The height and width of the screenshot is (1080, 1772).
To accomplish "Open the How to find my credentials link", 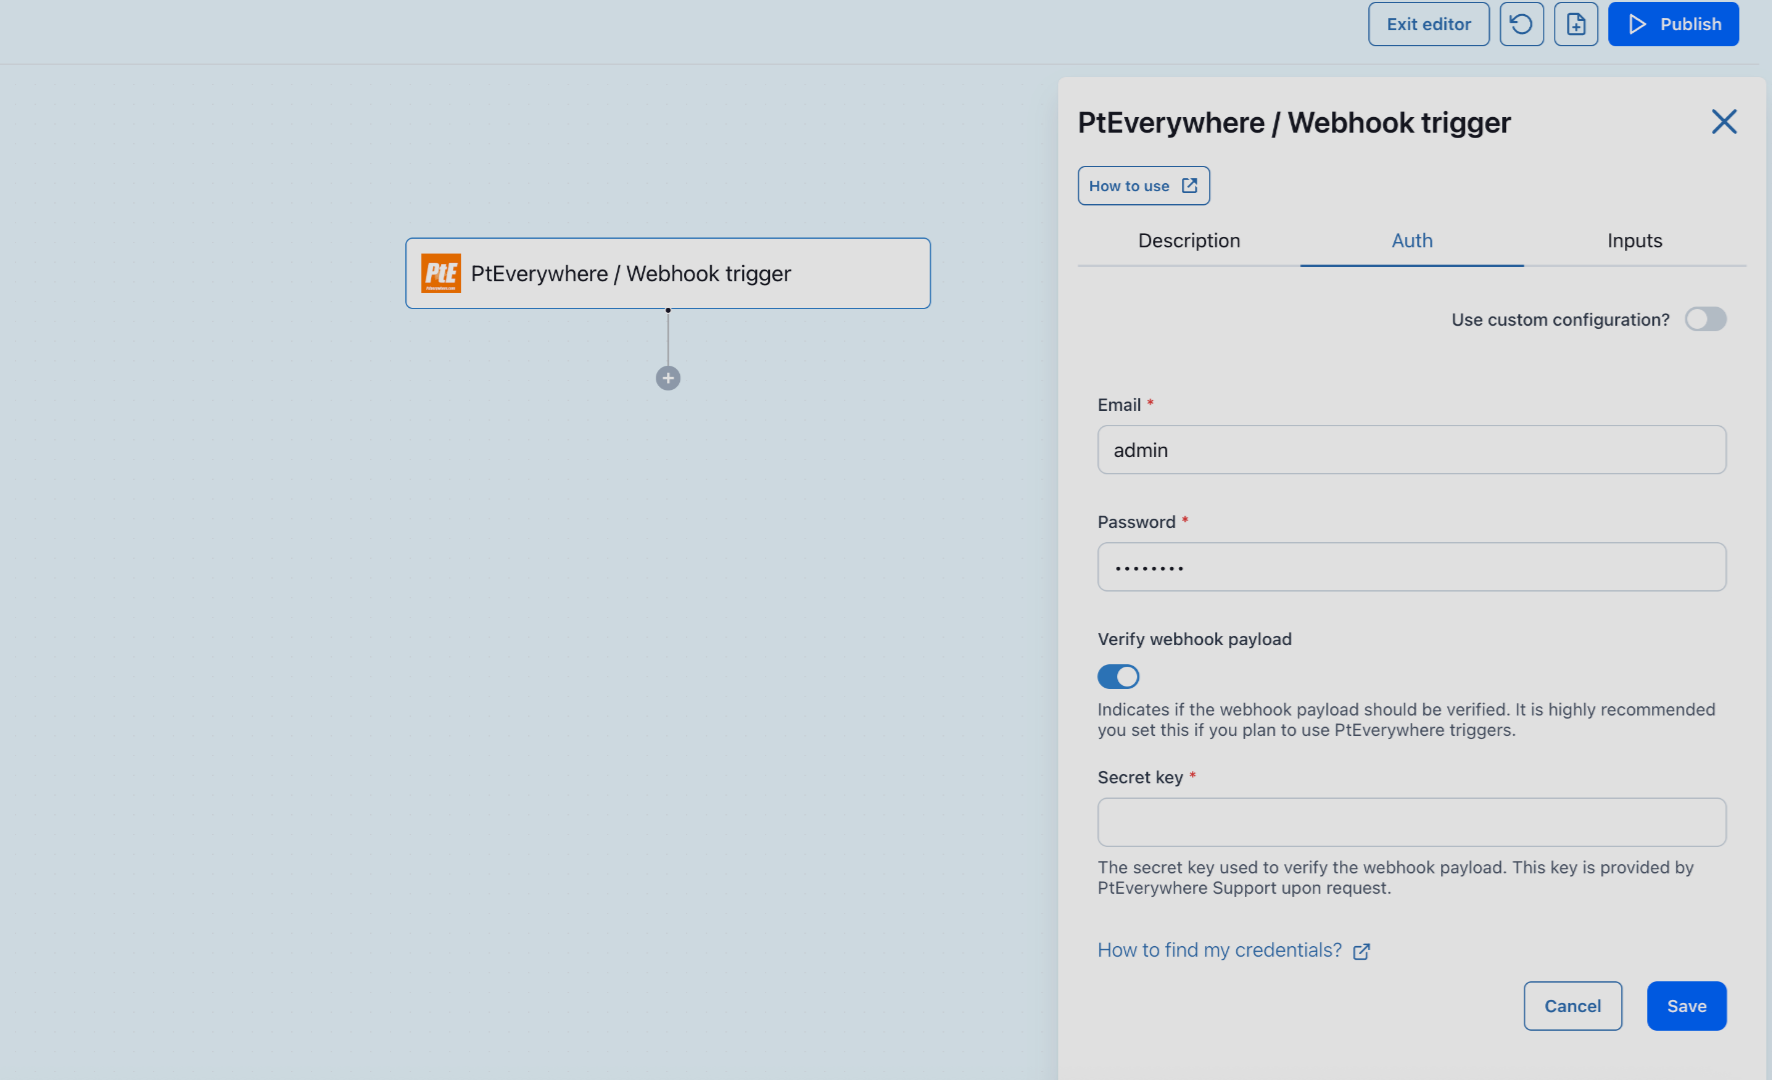I will pos(1220,950).
